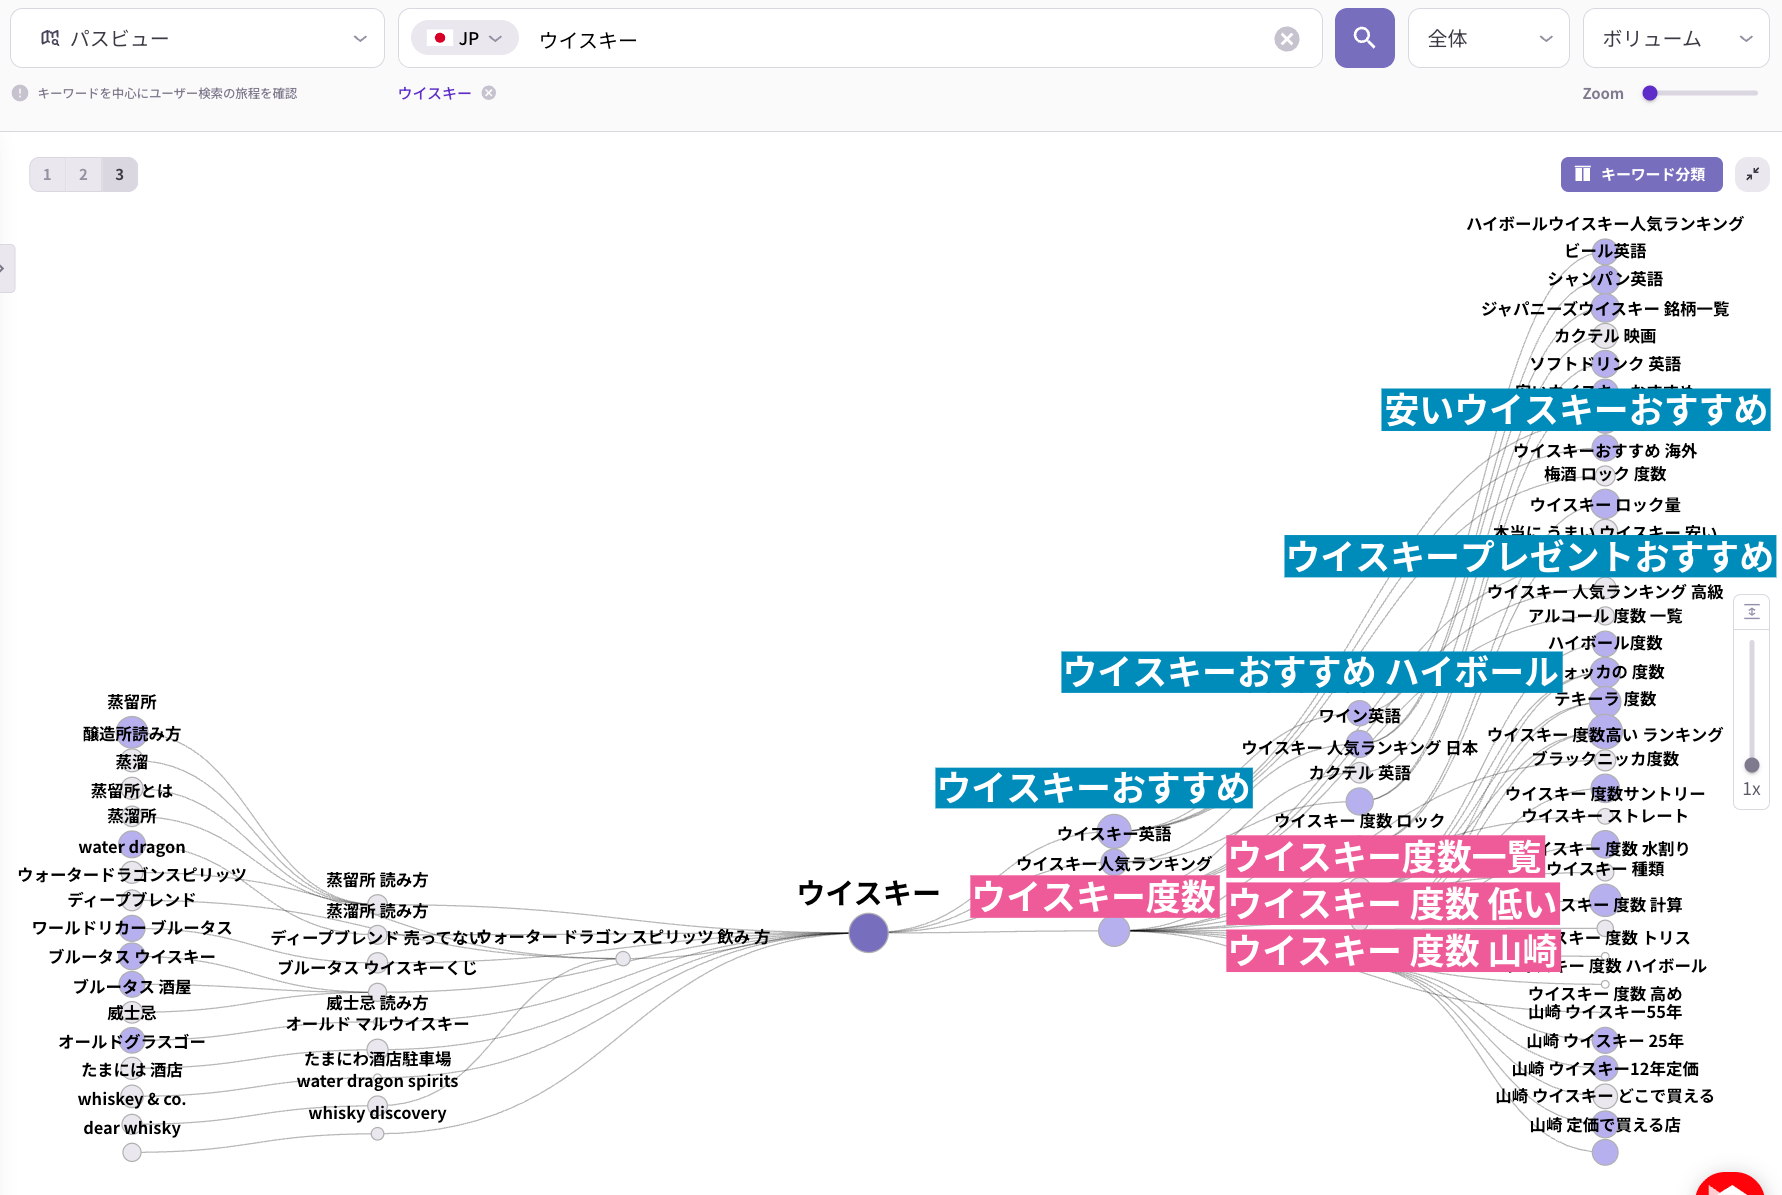Click the central ウイスキー node circle
1782x1195 pixels.
(x=869, y=933)
